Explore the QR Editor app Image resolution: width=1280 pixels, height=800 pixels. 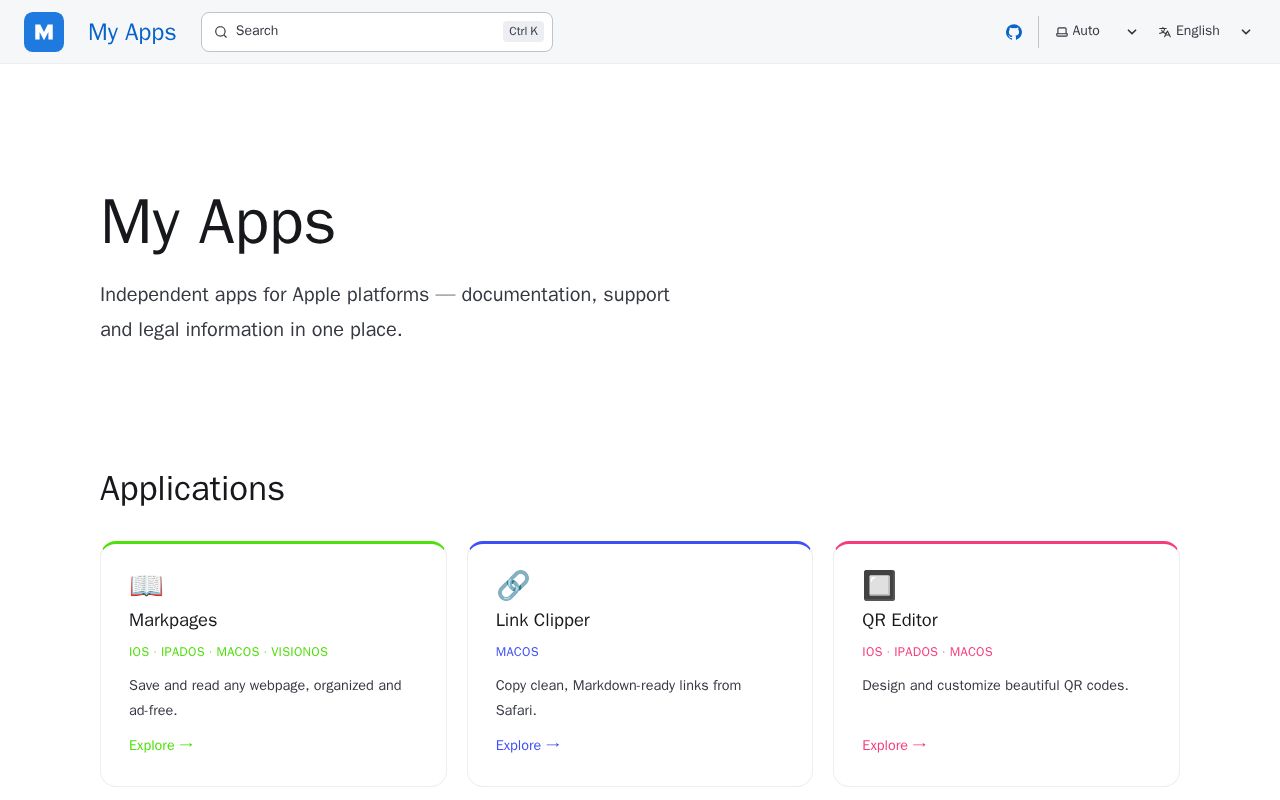point(894,745)
